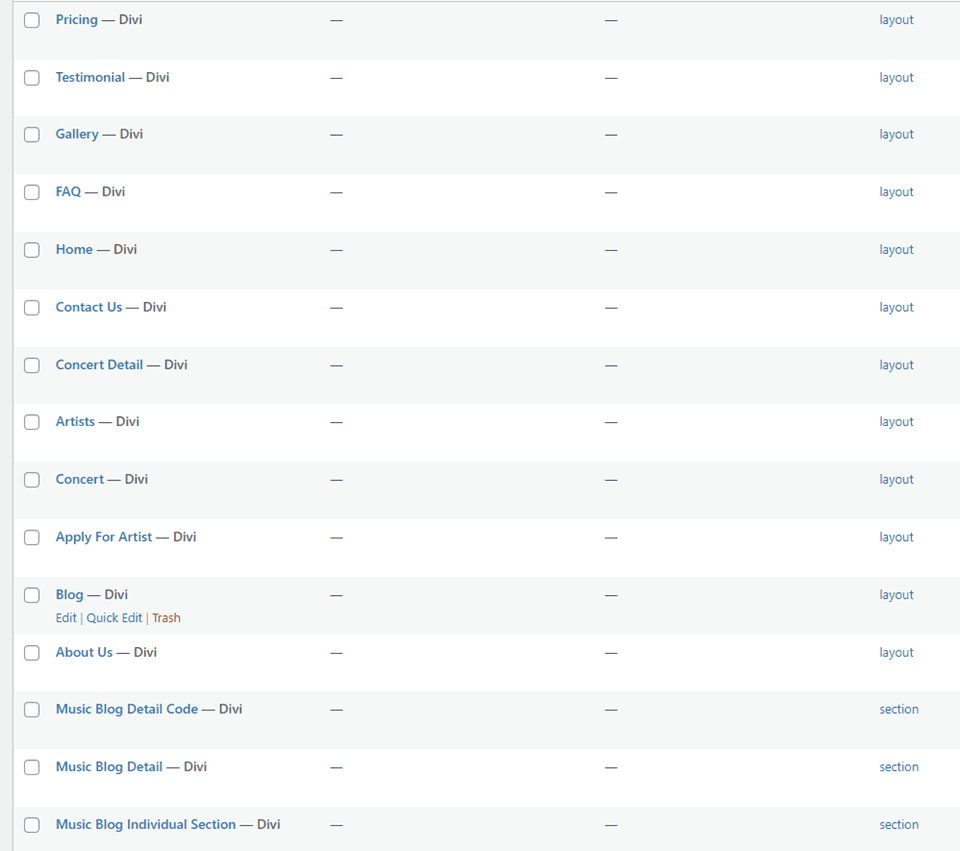Image resolution: width=960 pixels, height=851 pixels.
Task: Trash the Blog layout
Action: click(x=166, y=618)
